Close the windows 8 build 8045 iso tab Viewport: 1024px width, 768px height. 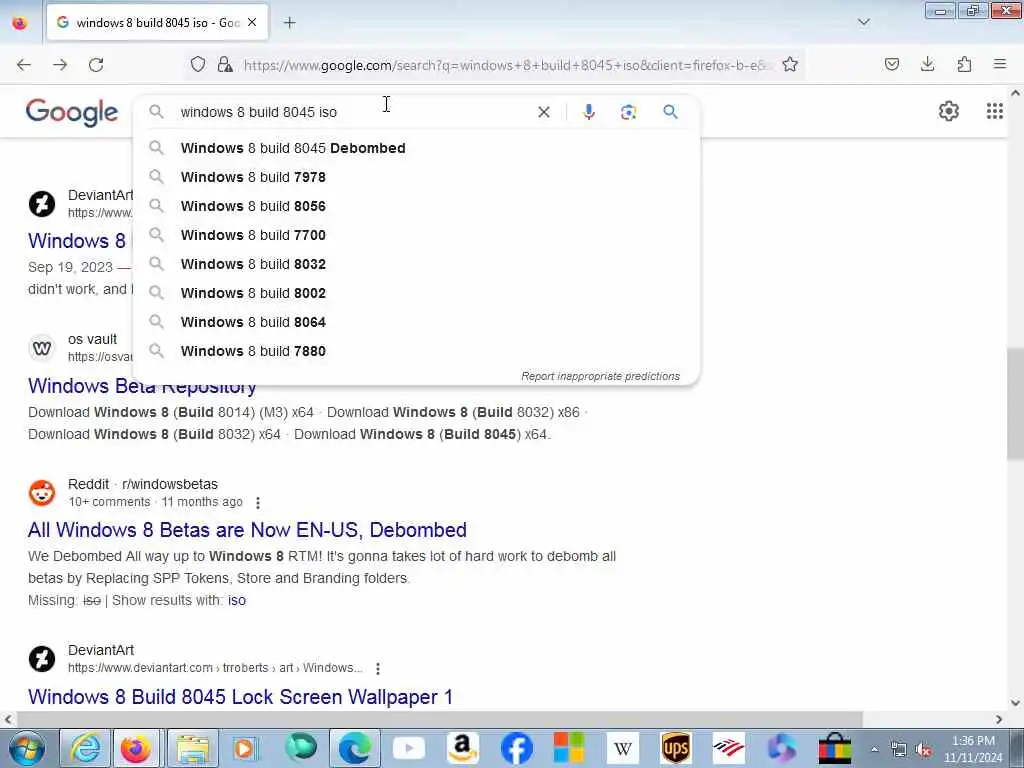click(x=252, y=22)
